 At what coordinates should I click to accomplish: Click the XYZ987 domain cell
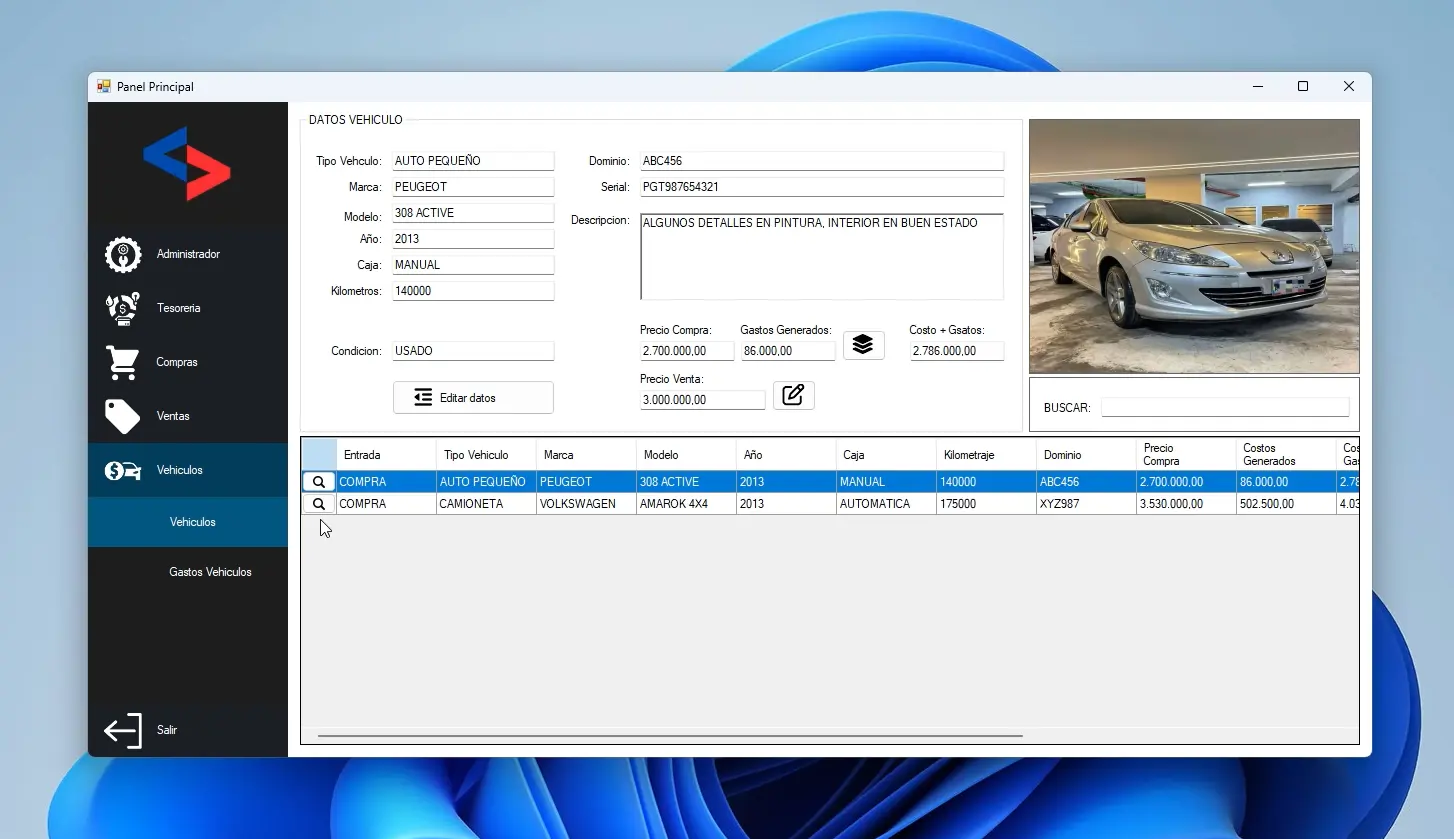1086,504
